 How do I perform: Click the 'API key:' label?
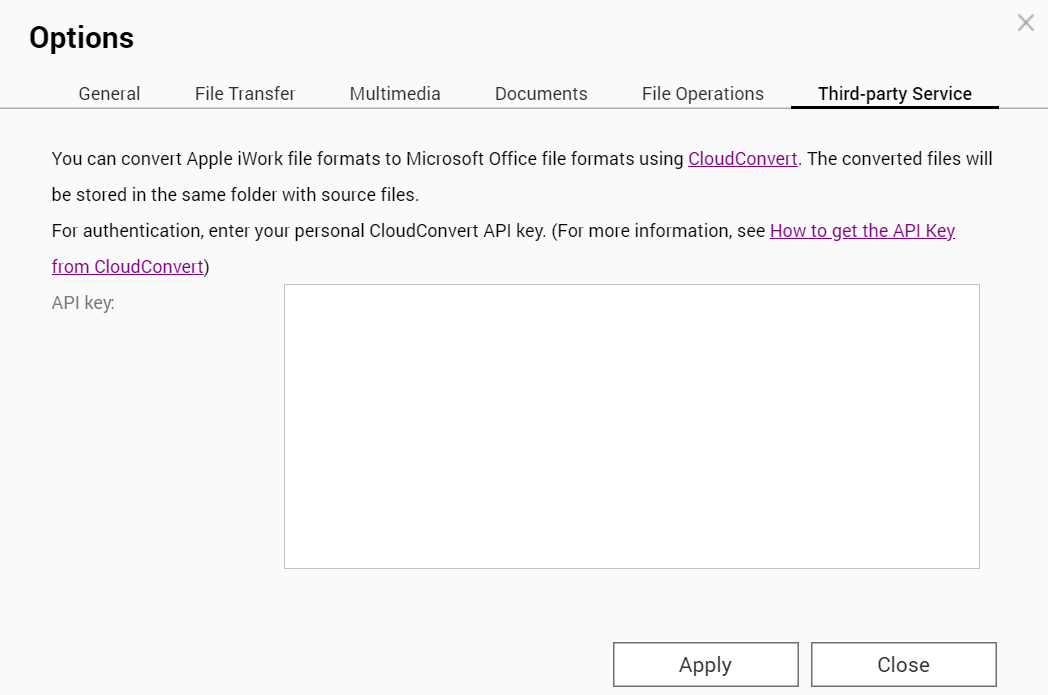(83, 303)
